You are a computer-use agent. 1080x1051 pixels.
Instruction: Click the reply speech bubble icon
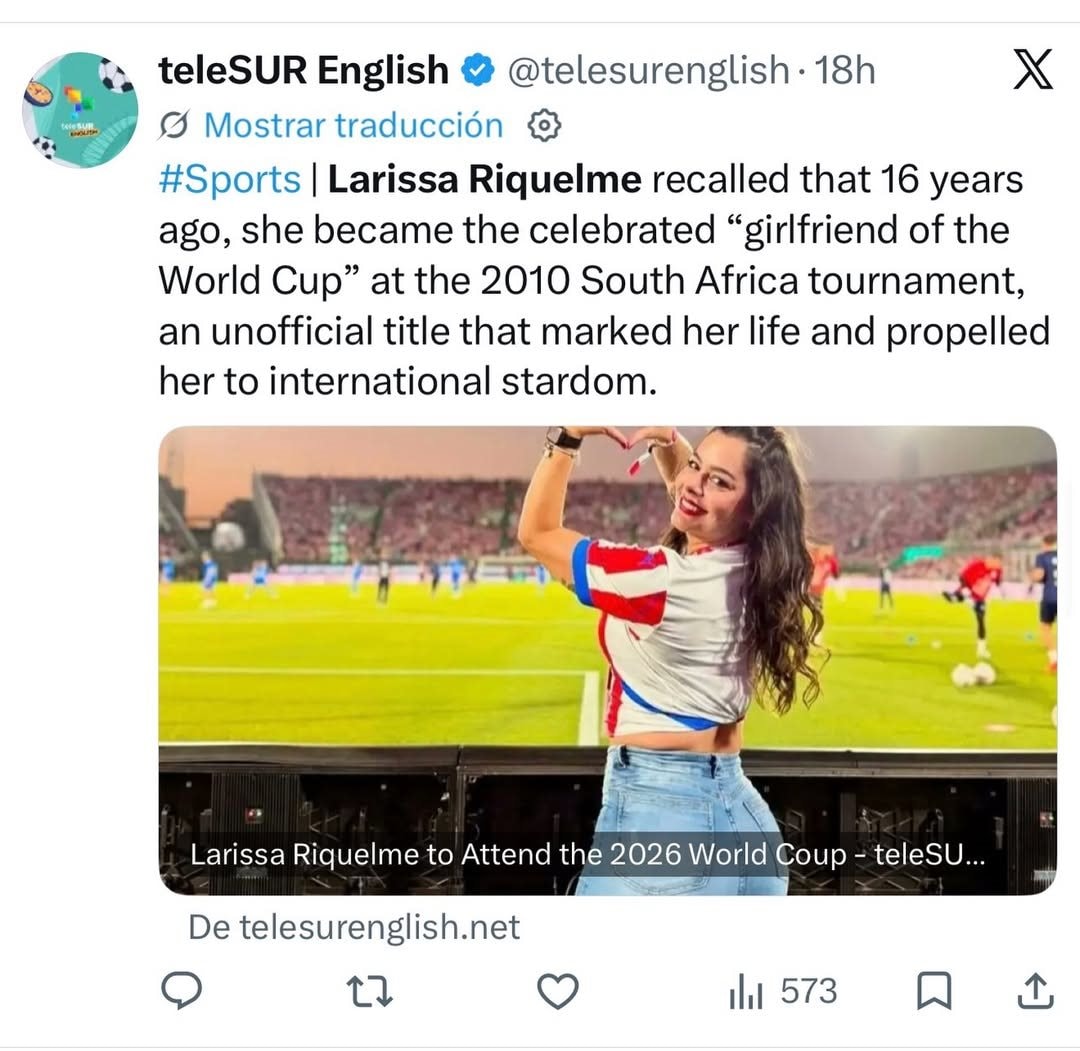pos(181,990)
